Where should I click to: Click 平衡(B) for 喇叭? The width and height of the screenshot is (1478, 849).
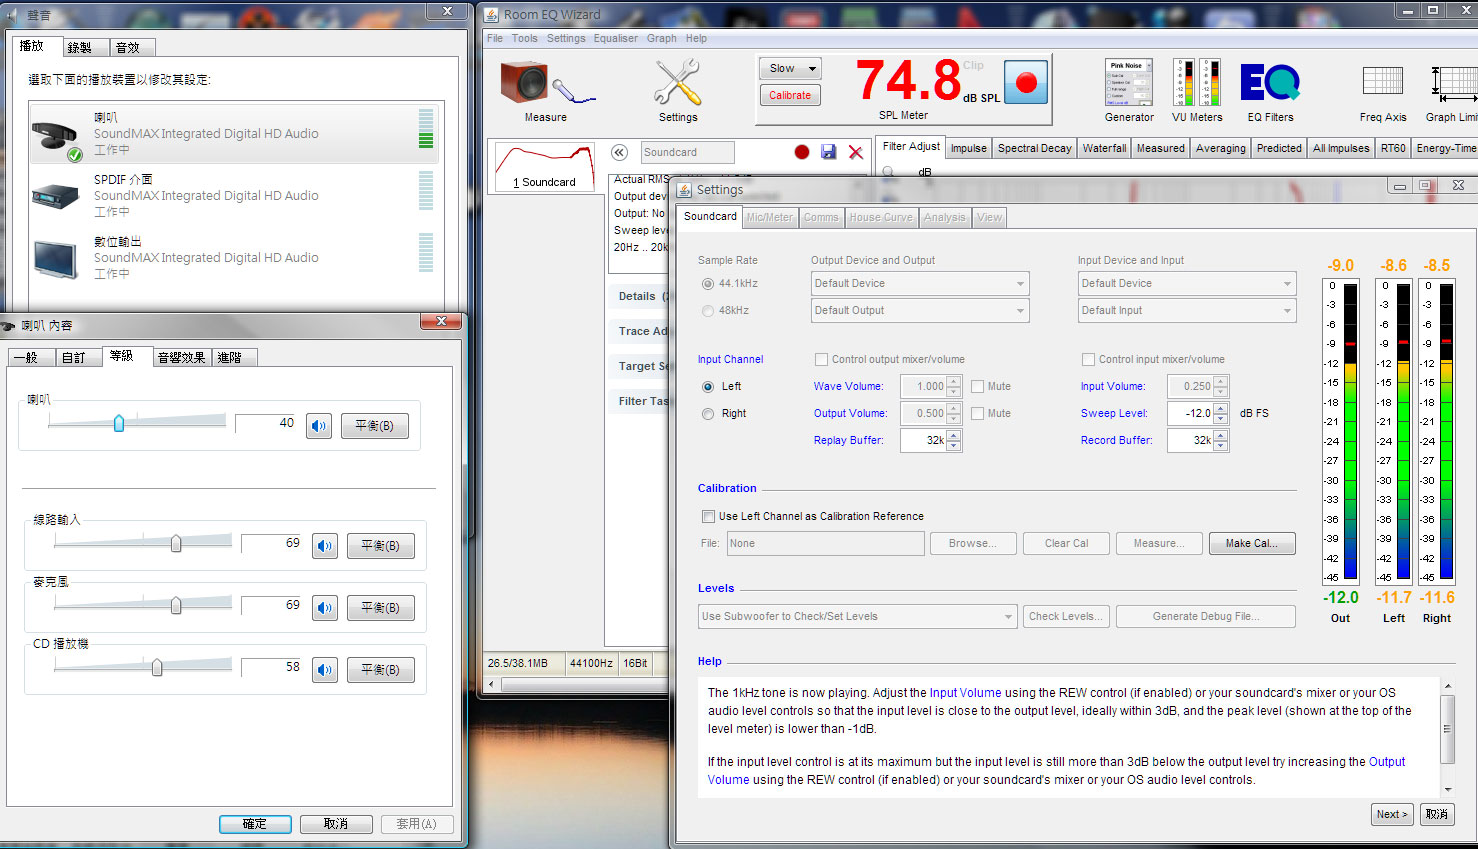[374, 426]
